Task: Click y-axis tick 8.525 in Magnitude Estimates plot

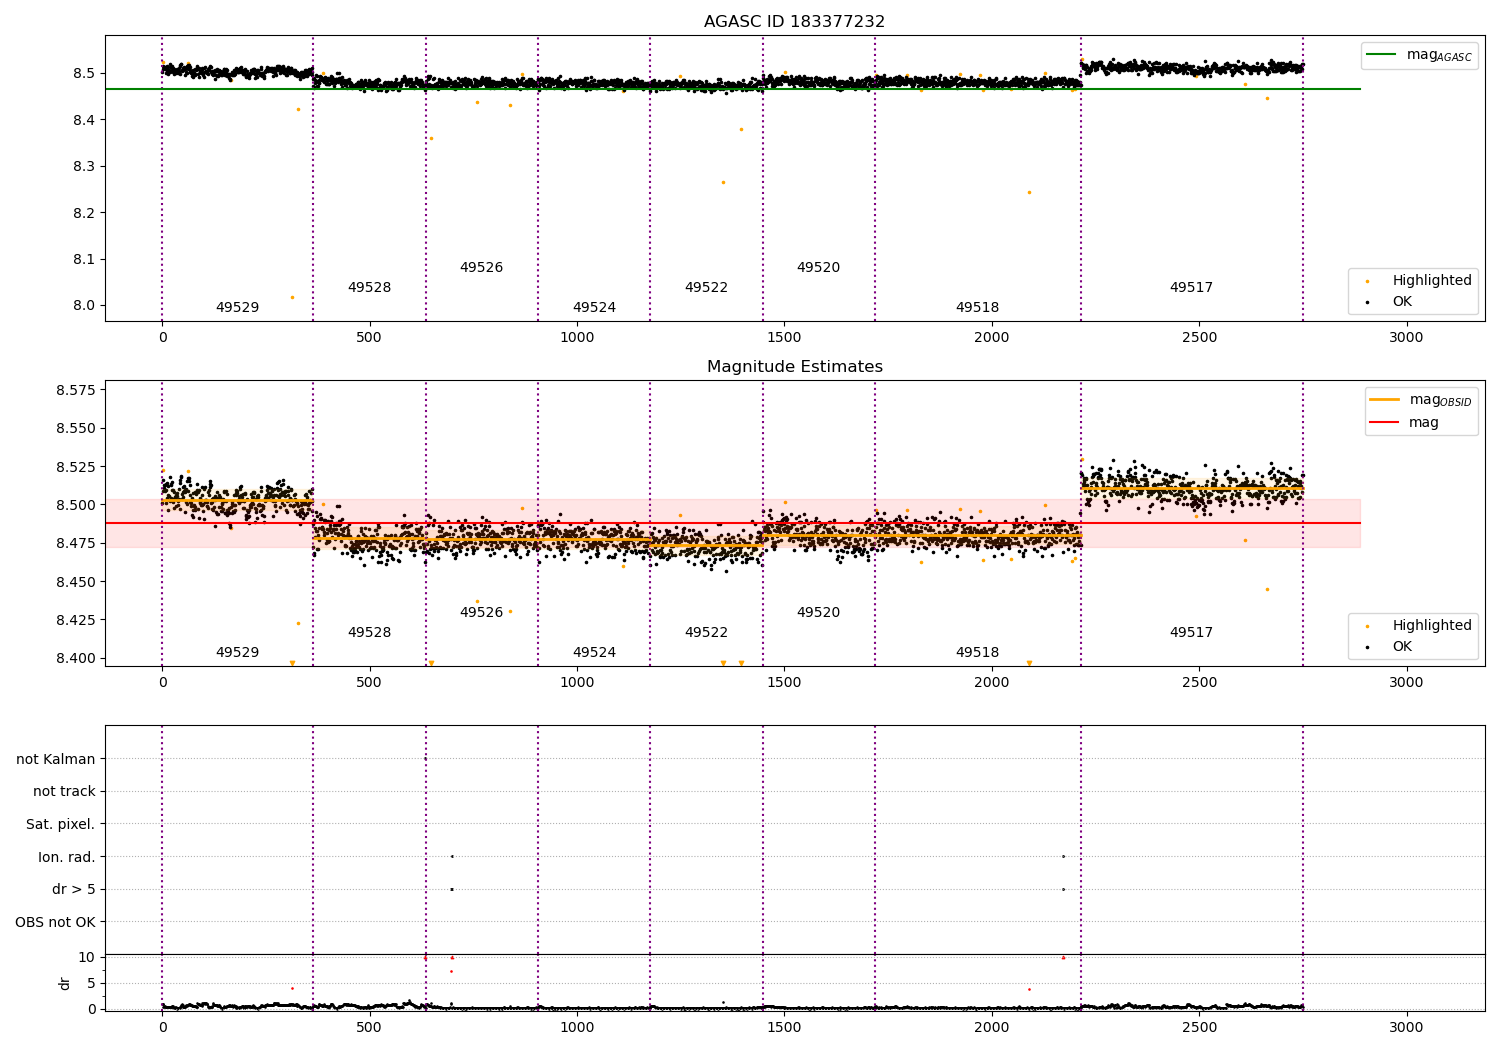Action: click(x=76, y=467)
